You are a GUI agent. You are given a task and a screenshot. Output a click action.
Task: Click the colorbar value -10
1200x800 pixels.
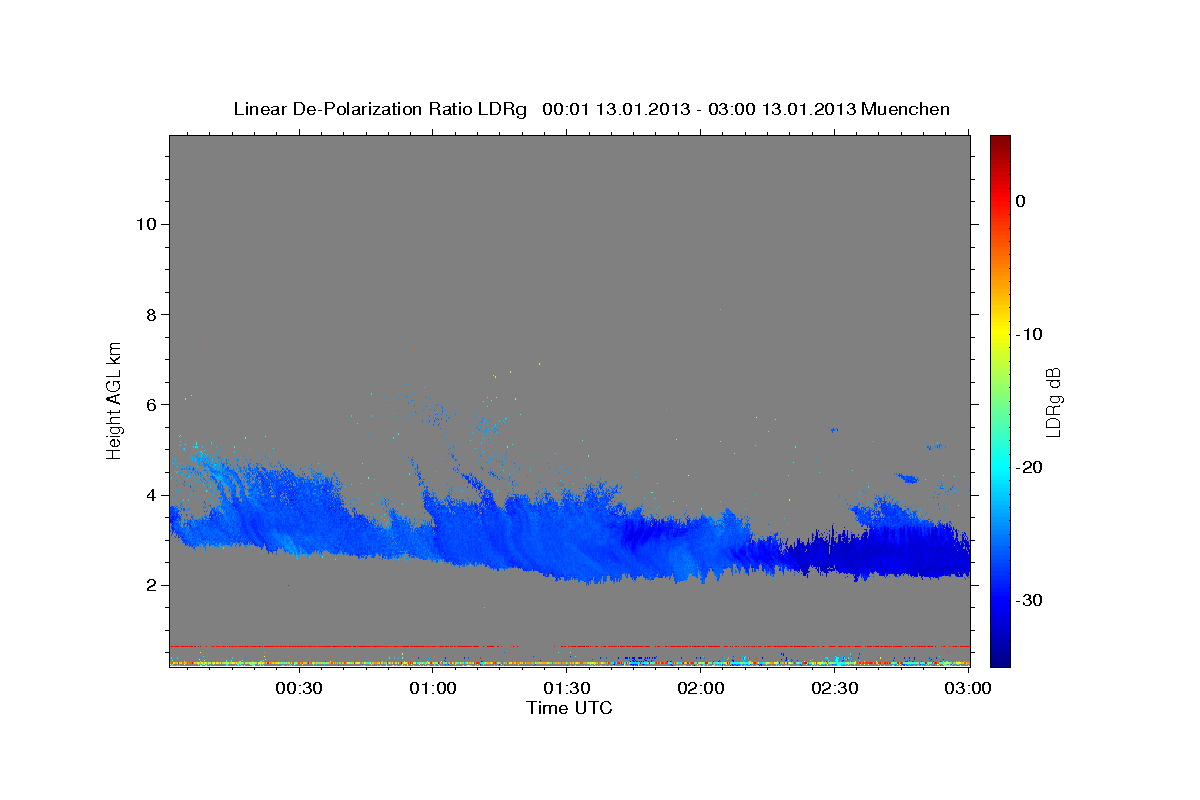(1029, 334)
